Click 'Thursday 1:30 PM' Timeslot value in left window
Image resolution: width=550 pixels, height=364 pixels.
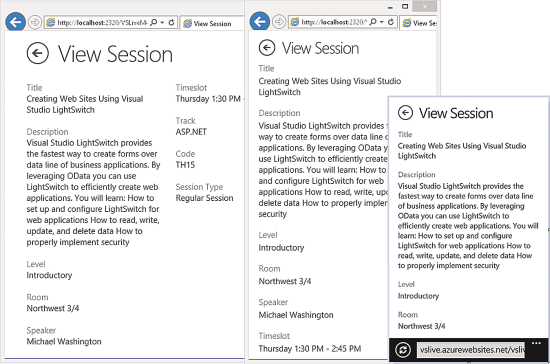coord(208,99)
